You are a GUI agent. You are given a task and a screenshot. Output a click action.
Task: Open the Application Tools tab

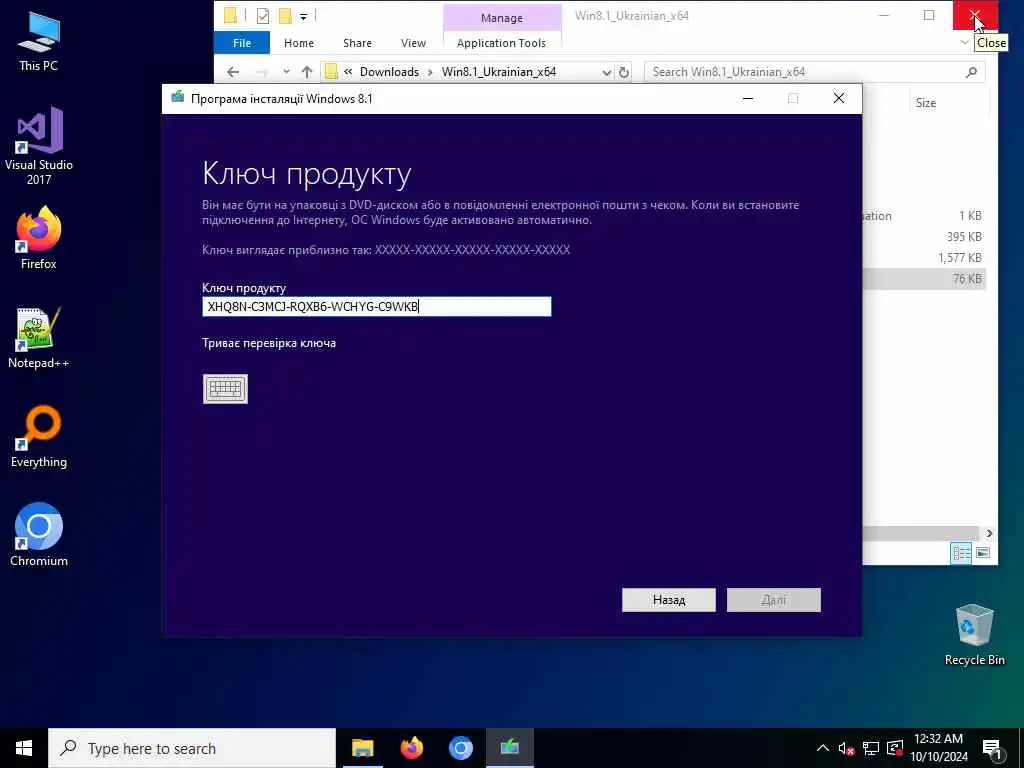coord(502,43)
